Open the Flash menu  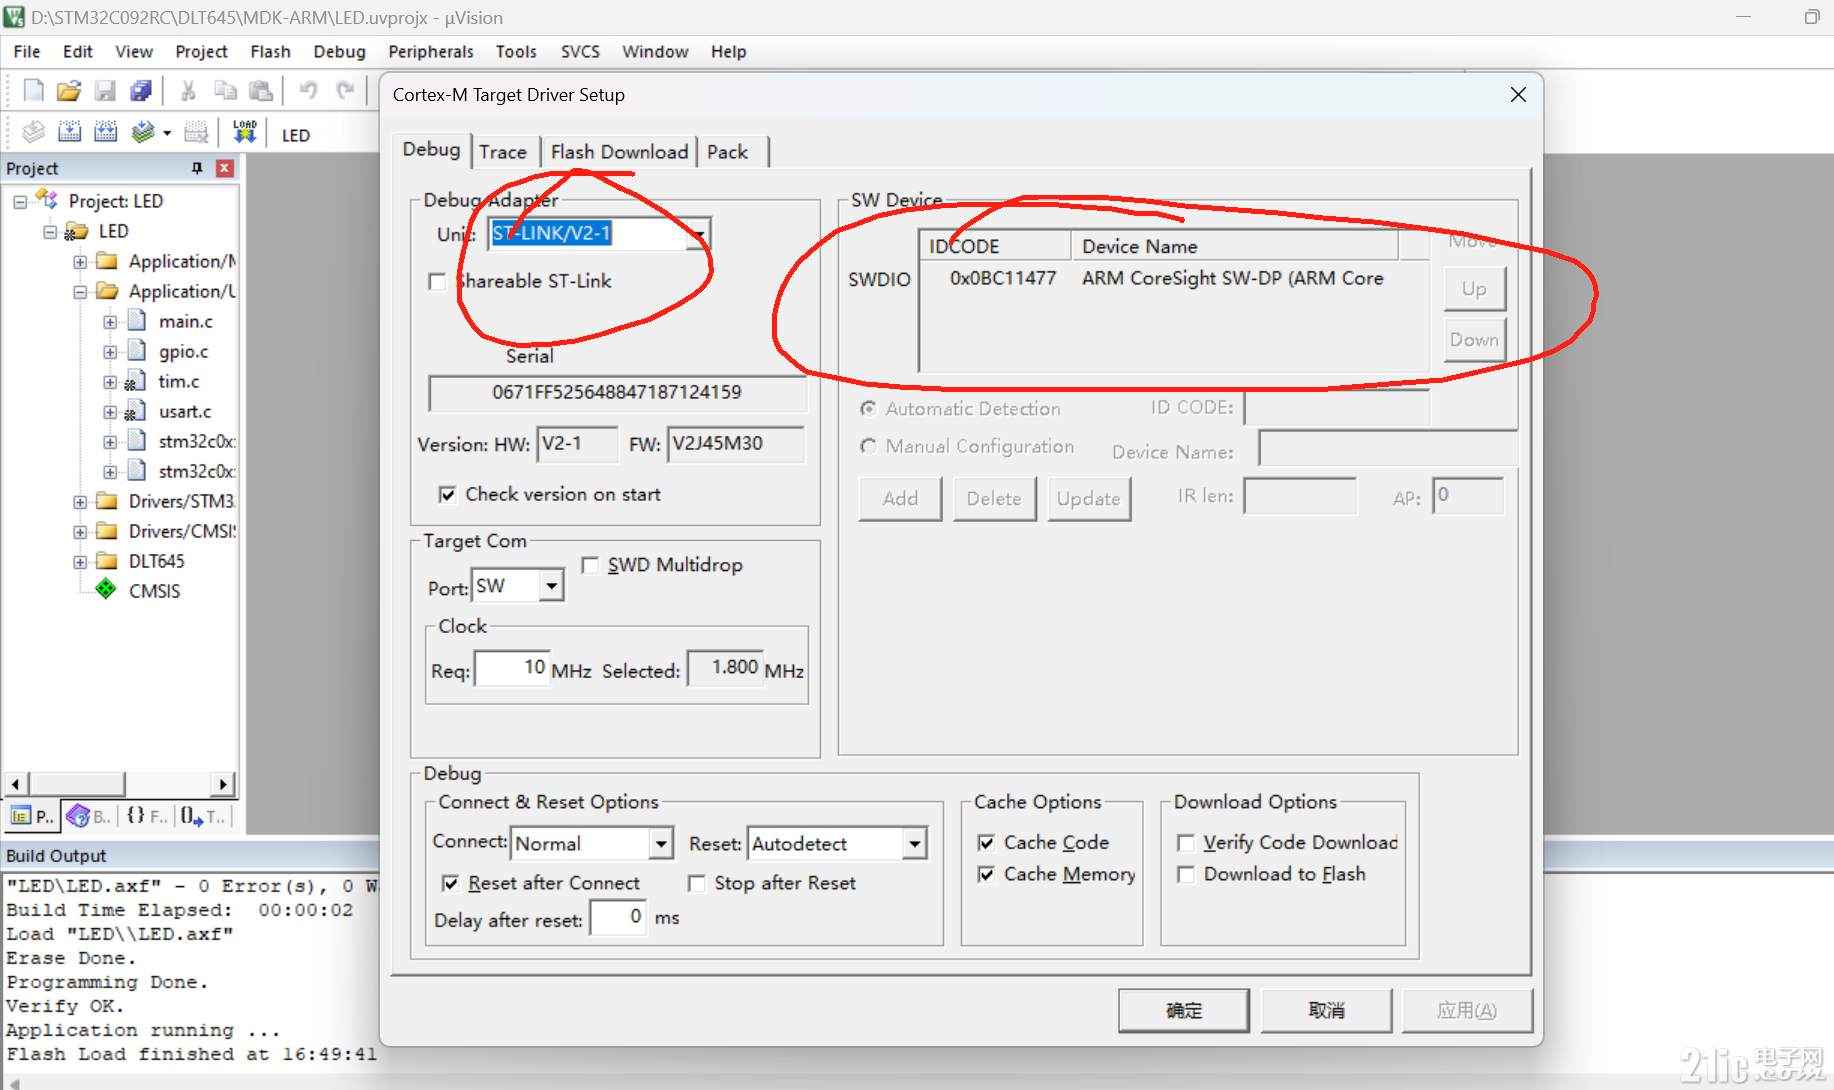pos(270,52)
